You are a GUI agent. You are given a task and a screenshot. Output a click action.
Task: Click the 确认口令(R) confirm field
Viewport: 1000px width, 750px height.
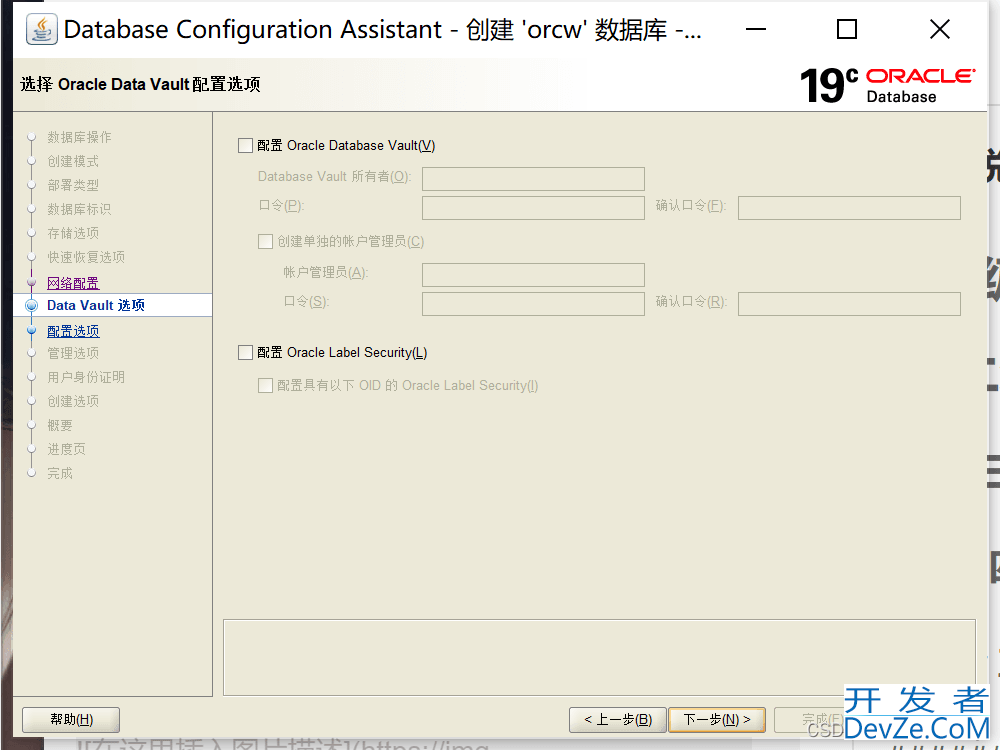(849, 304)
